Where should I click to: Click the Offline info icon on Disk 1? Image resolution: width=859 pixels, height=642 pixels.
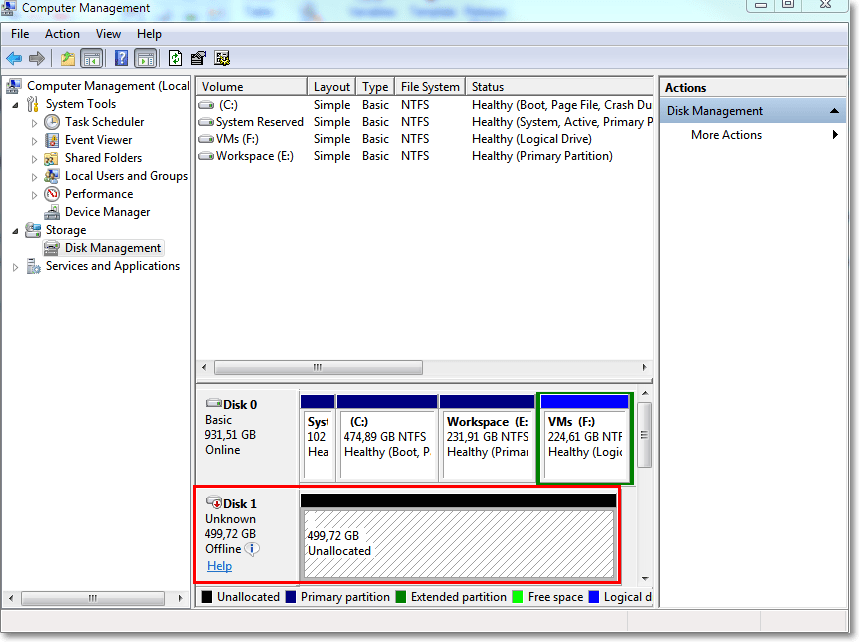point(252,549)
